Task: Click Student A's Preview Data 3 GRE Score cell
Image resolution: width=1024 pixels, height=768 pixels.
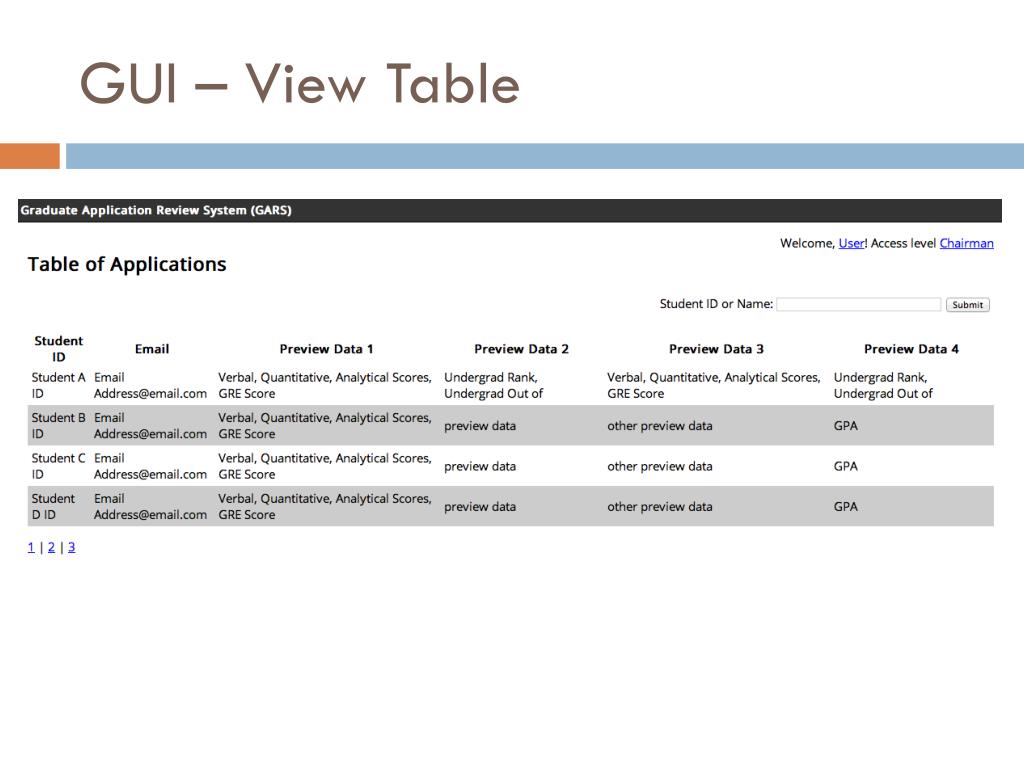Action: pyautogui.click(x=714, y=385)
